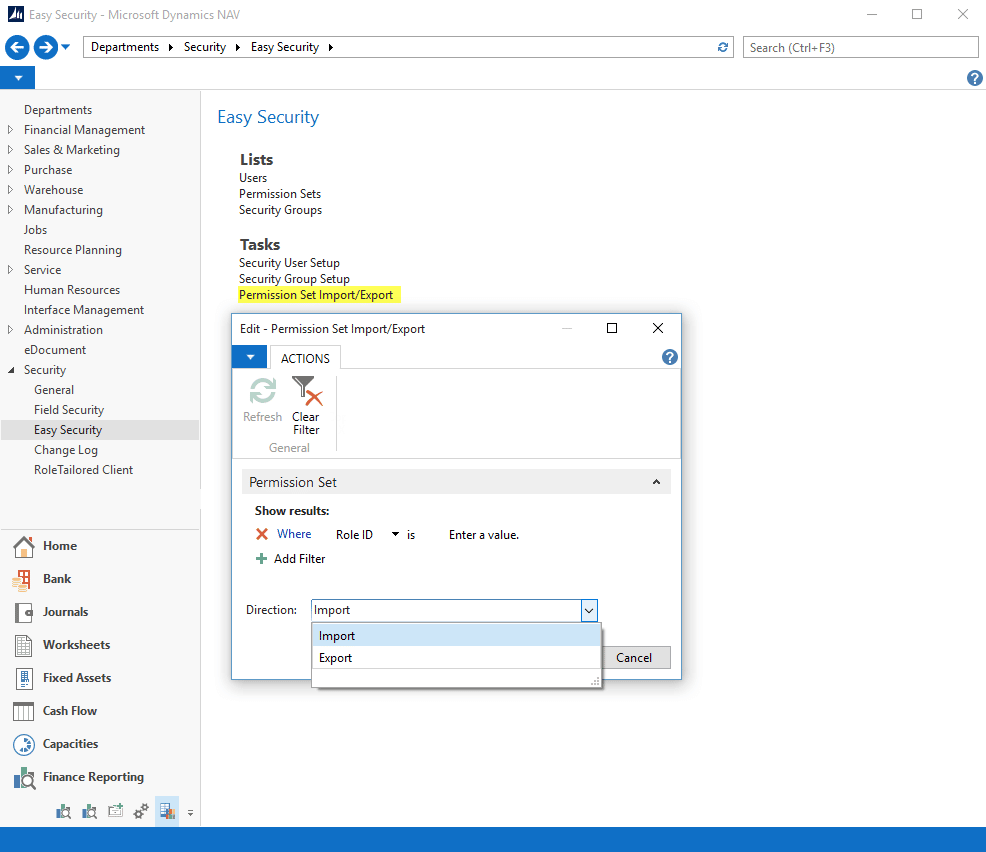Expand the Administration tree node
986x852 pixels.
click(10, 329)
